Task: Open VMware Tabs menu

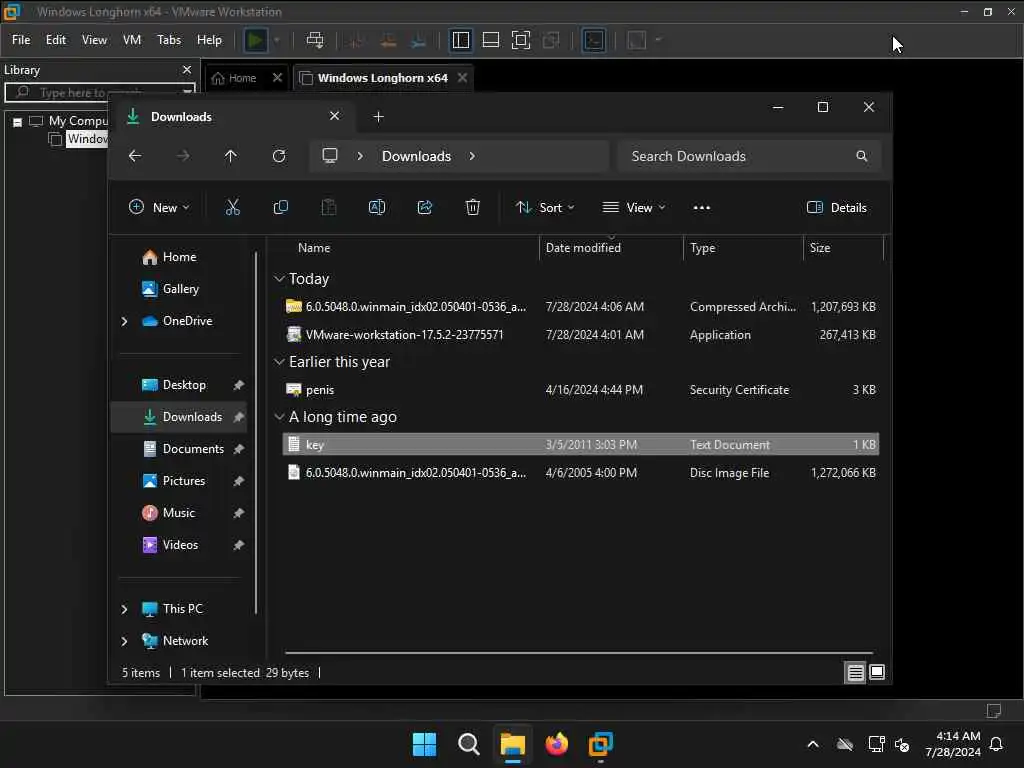Action: (168, 40)
